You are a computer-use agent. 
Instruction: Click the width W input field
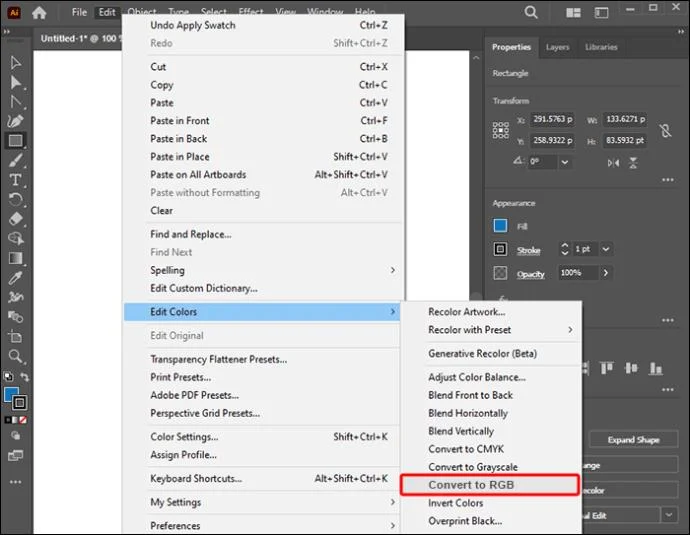(x=625, y=119)
